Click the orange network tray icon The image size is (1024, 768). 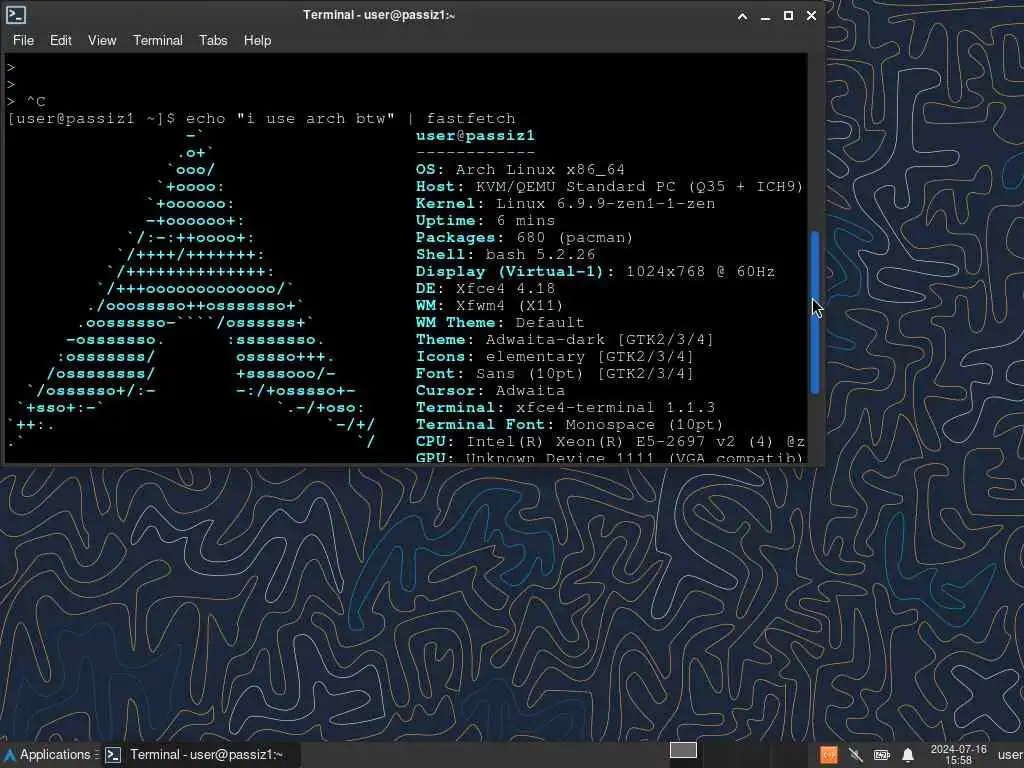coord(829,756)
